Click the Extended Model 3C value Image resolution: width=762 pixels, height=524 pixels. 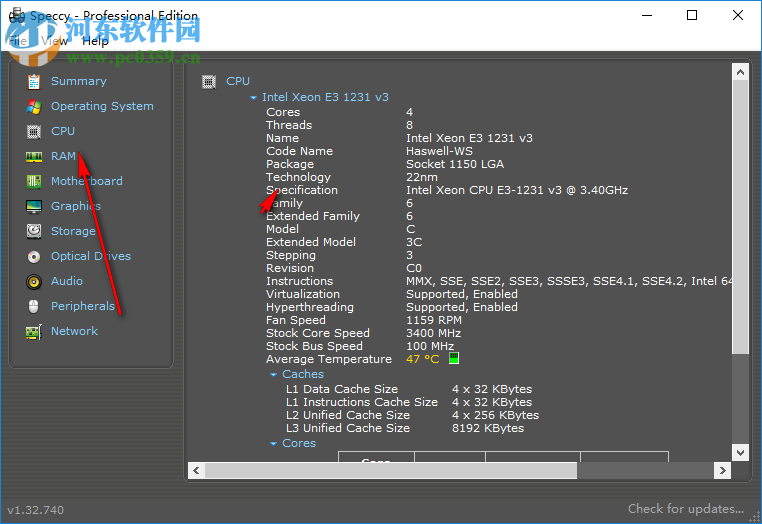click(414, 242)
